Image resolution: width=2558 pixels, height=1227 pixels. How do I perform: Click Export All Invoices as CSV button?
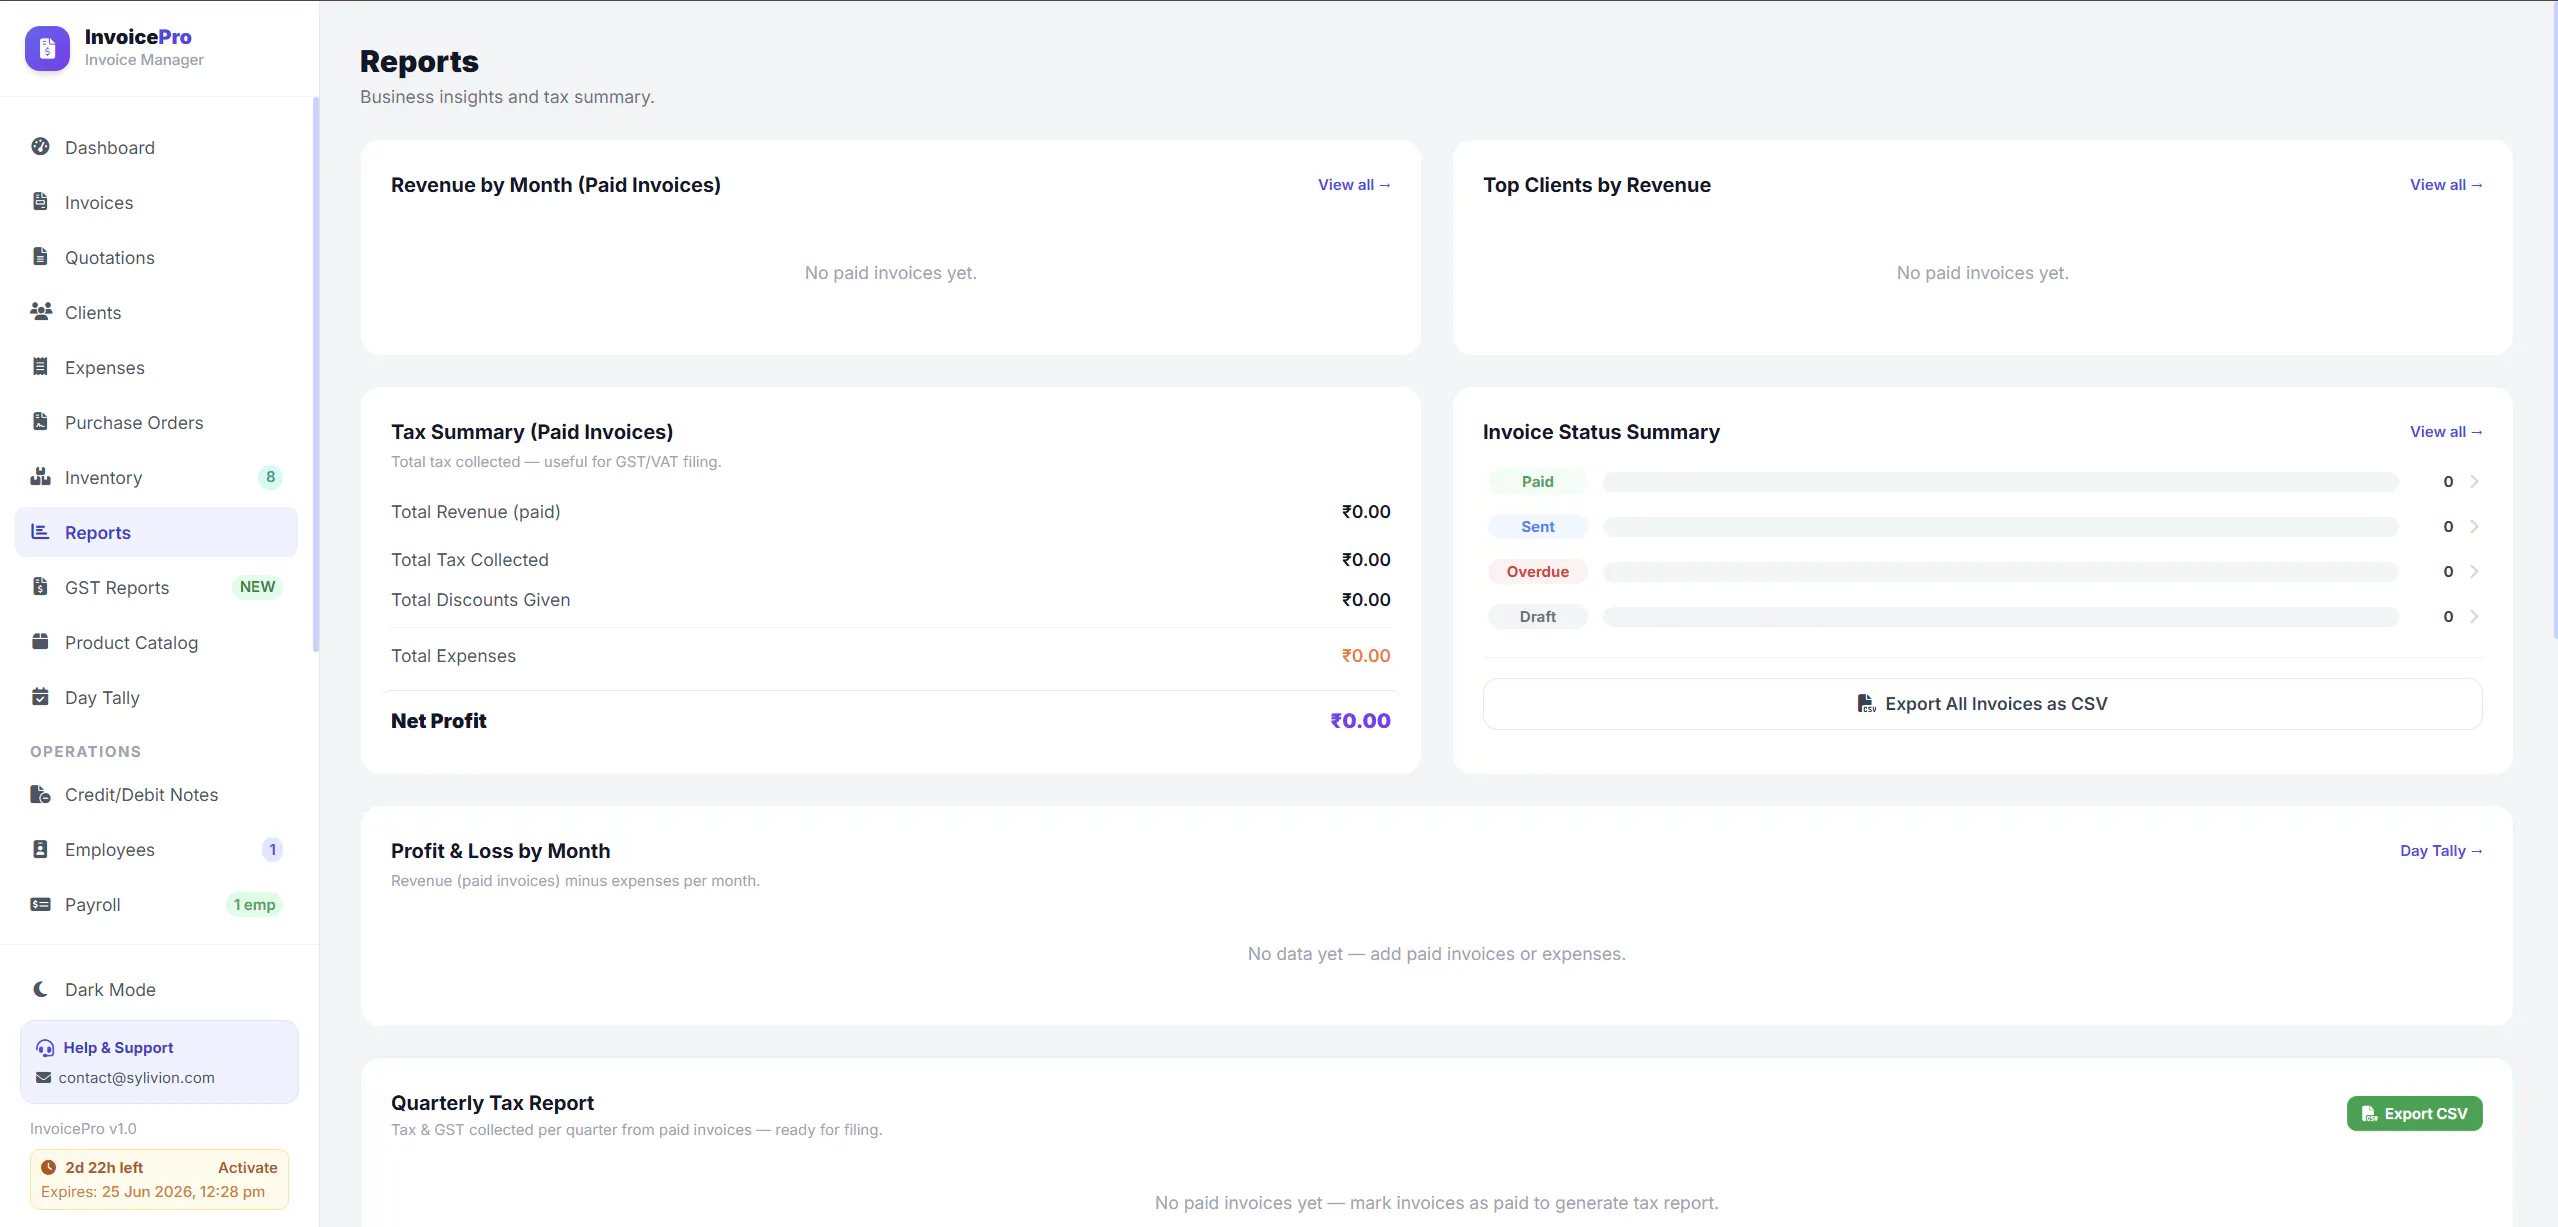coord(1982,704)
